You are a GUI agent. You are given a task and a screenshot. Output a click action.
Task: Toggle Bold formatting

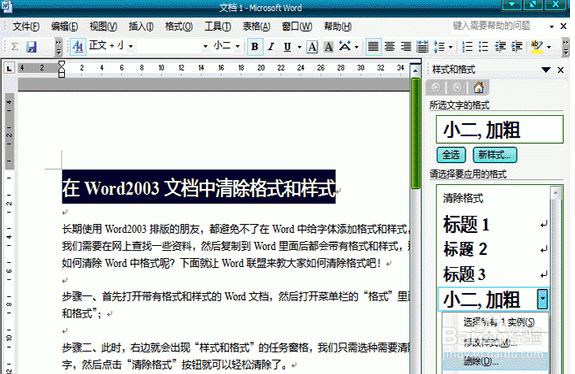(x=255, y=47)
